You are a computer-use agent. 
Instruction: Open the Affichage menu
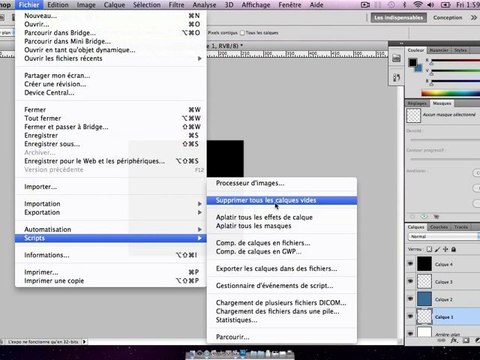pyautogui.click(x=256, y=5)
